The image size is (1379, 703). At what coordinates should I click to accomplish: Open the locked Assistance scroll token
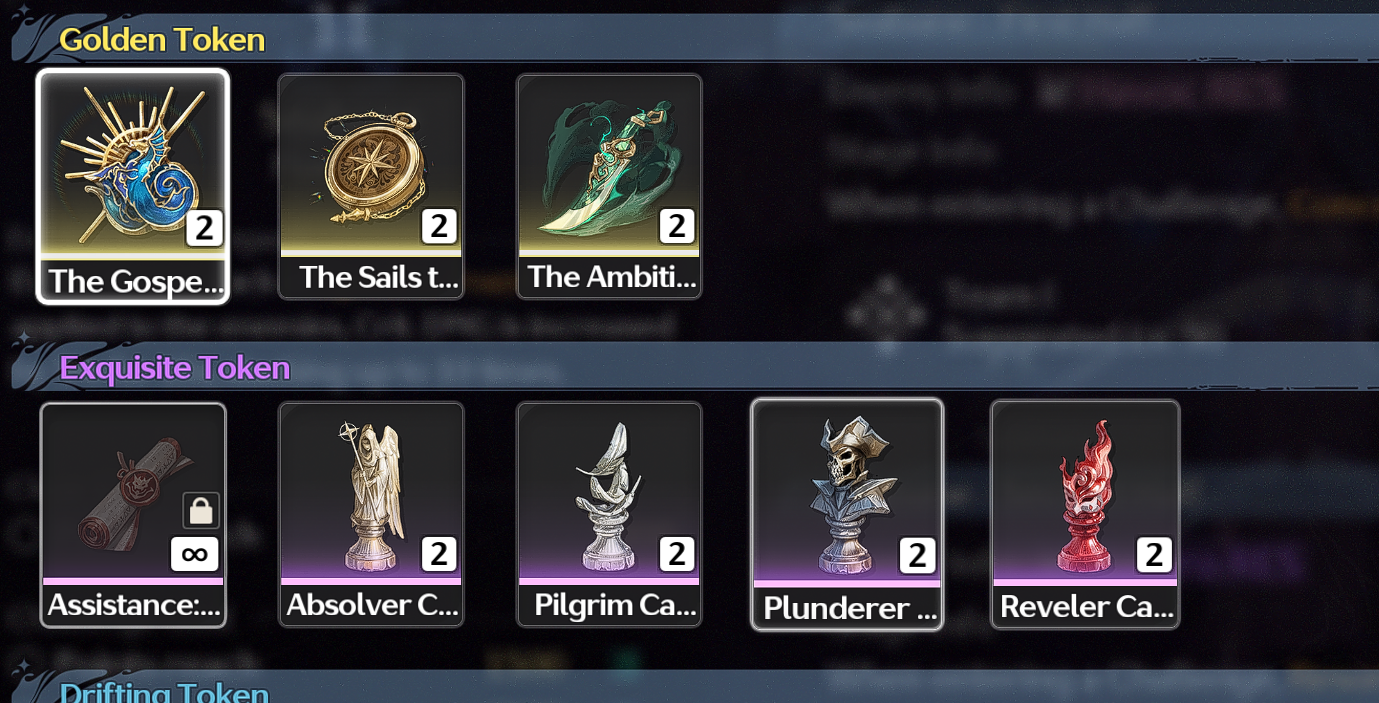tap(133, 515)
